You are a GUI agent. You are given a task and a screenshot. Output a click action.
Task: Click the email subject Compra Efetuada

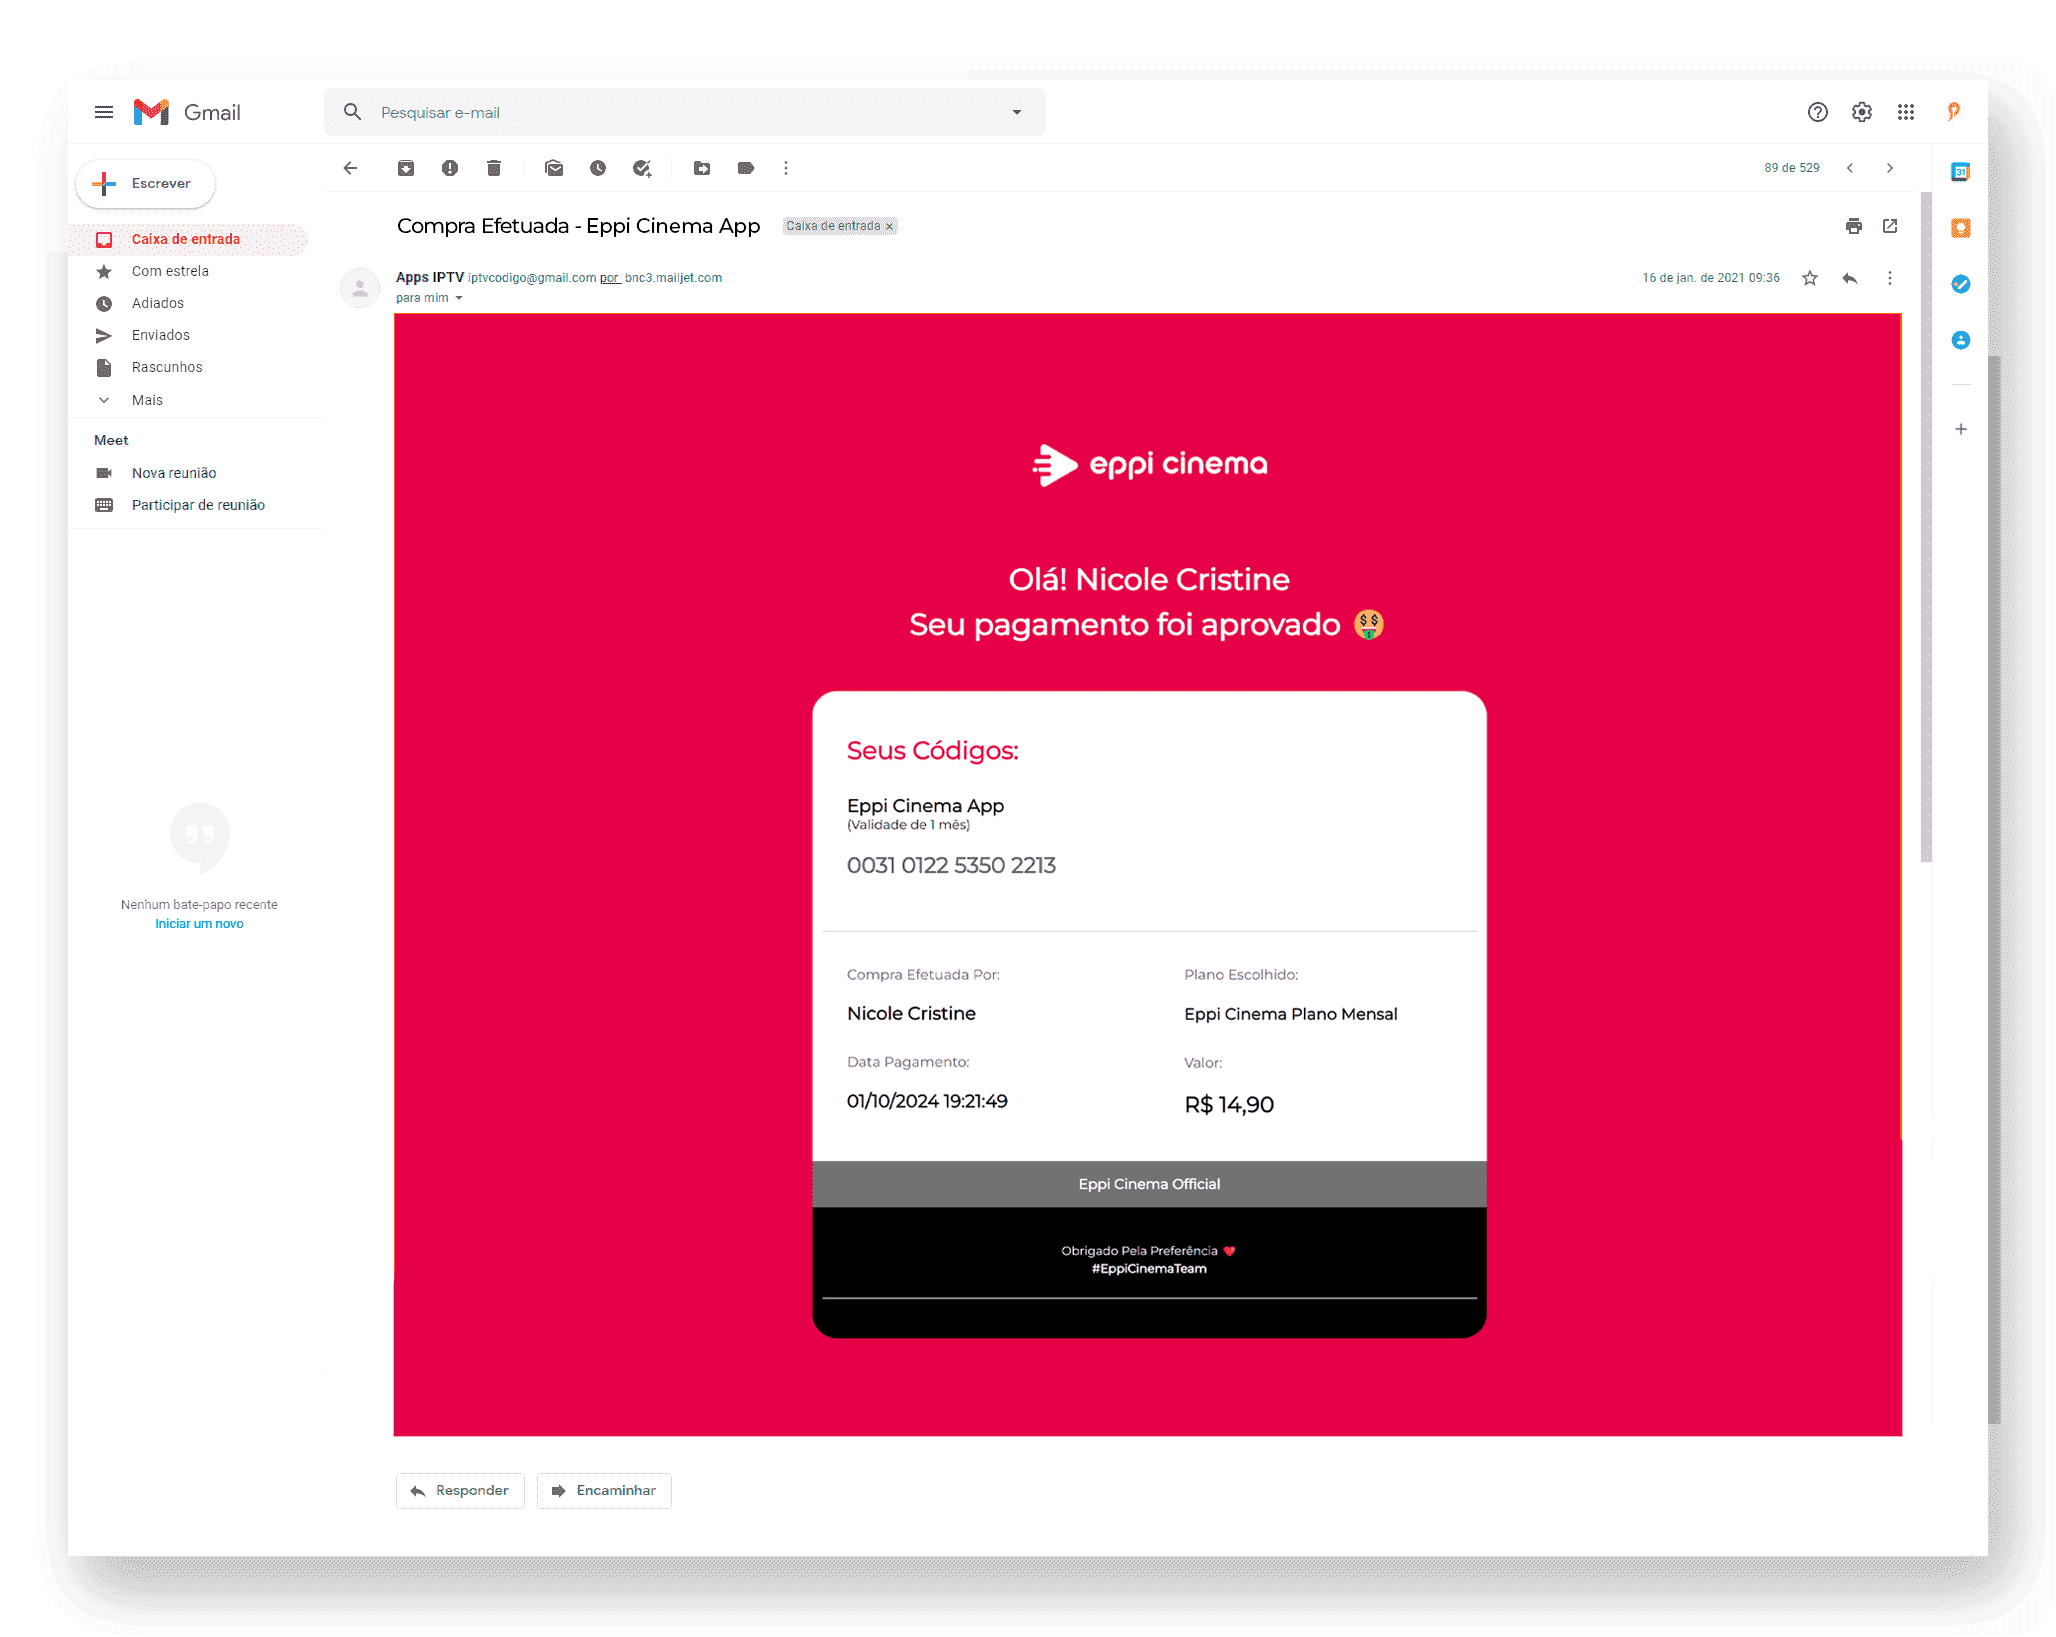tap(578, 226)
